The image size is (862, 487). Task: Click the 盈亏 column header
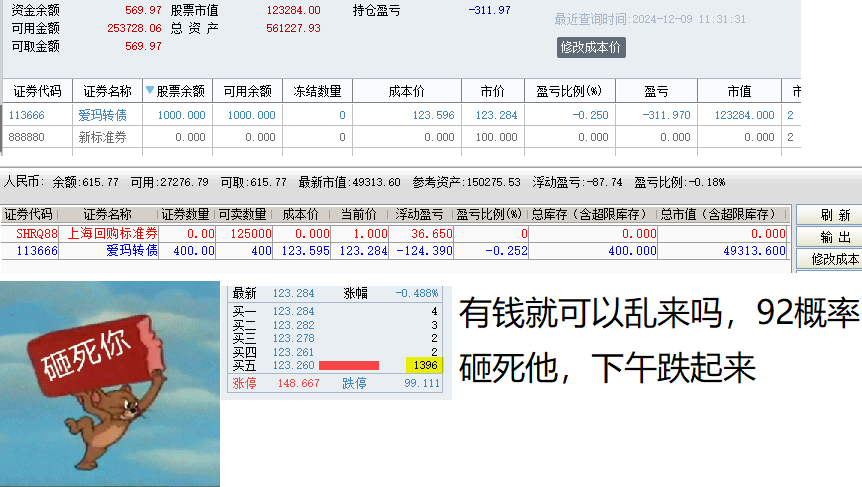[x=656, y=91]
